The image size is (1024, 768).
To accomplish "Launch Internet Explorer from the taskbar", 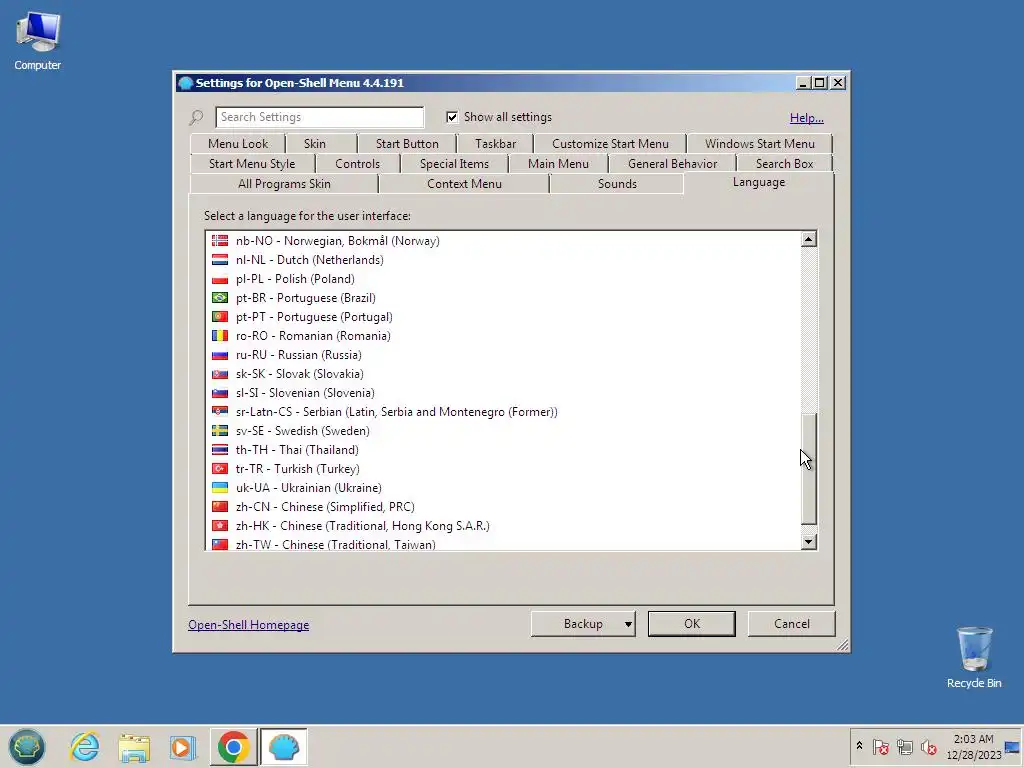I will [85, 746].
